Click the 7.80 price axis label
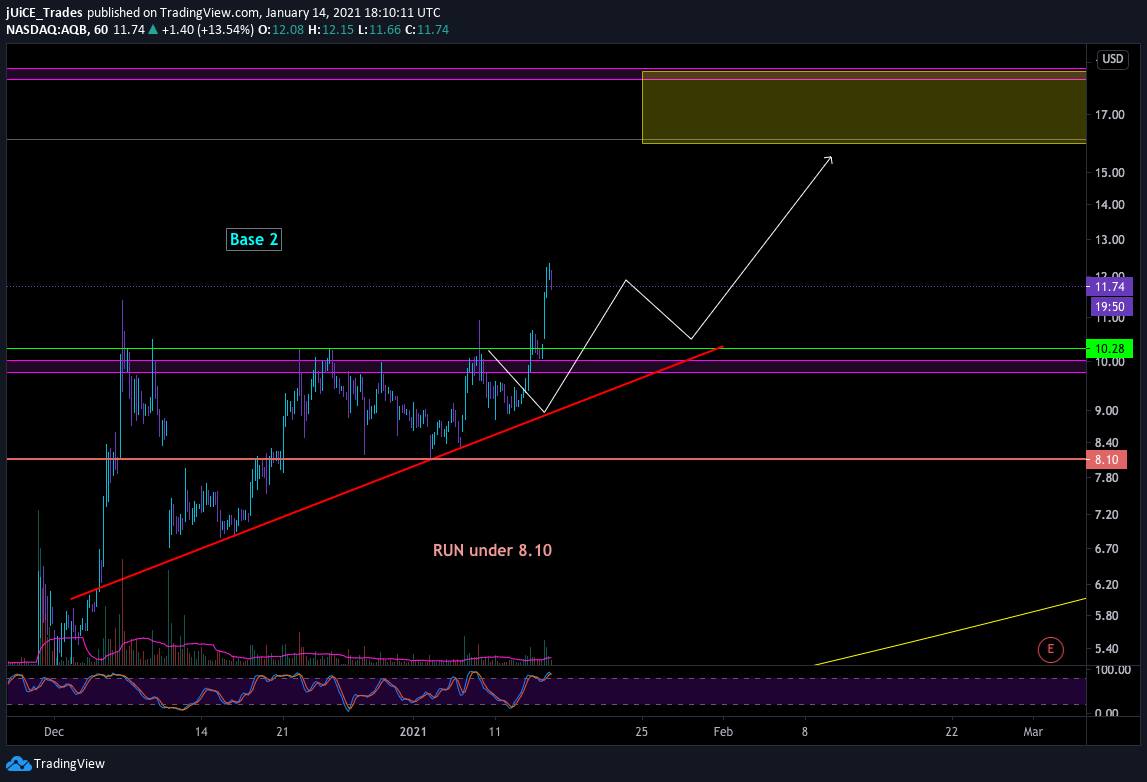This screenshot has width=1147, height=782. (1107, 478)
